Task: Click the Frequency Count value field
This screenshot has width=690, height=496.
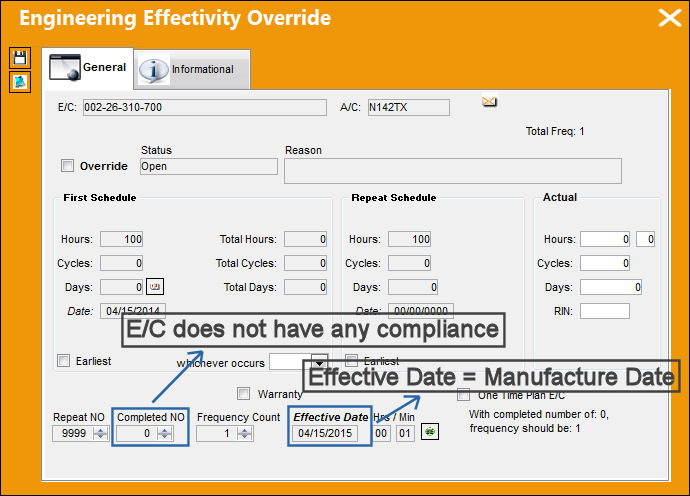Action: click(217, 433)
